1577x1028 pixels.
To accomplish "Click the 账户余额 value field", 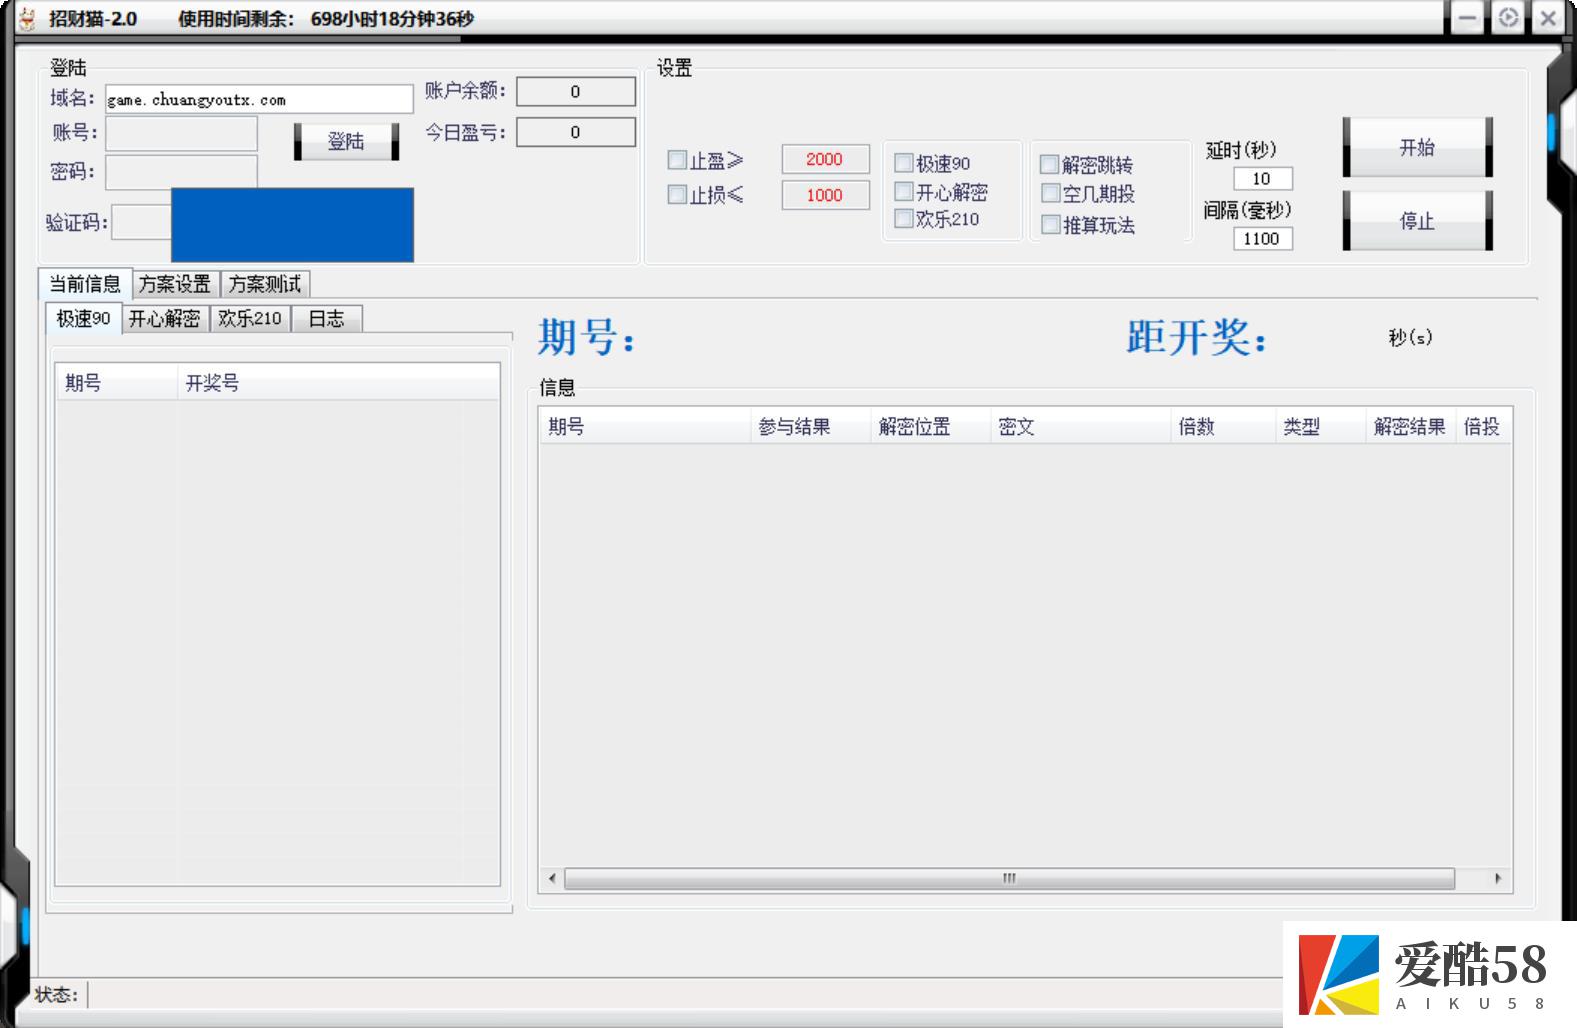I will [575, 92].
